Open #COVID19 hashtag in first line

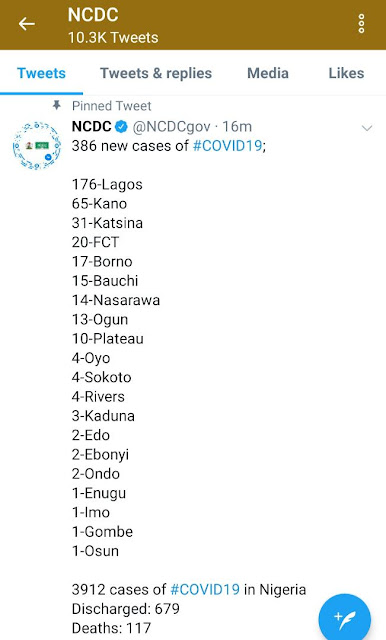click(x=227, y=146)
